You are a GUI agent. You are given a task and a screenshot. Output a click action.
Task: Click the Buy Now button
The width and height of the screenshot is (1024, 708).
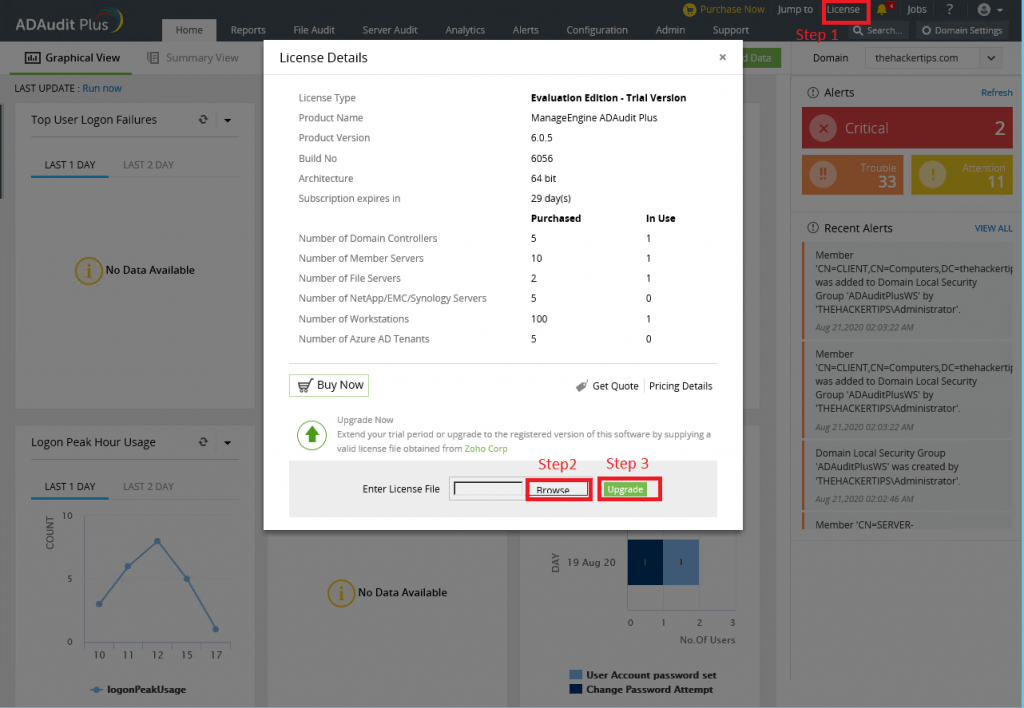329,385
